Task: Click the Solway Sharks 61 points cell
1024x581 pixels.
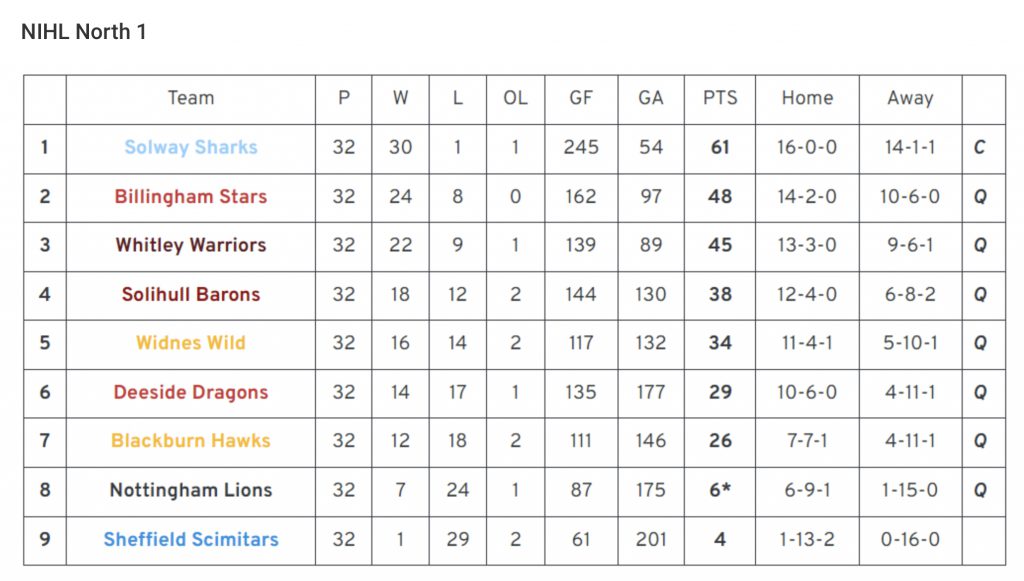Action: [720, 148]
